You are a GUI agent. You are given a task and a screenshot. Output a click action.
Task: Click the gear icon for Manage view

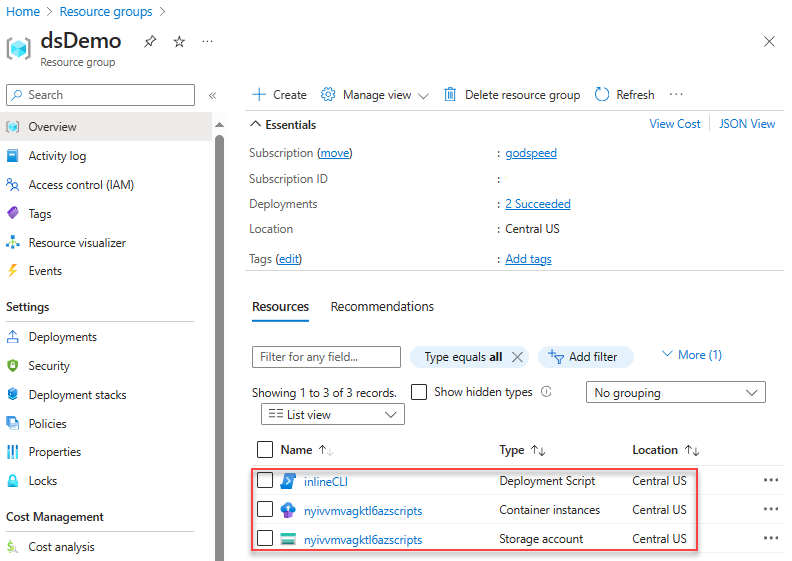point(328,94)
